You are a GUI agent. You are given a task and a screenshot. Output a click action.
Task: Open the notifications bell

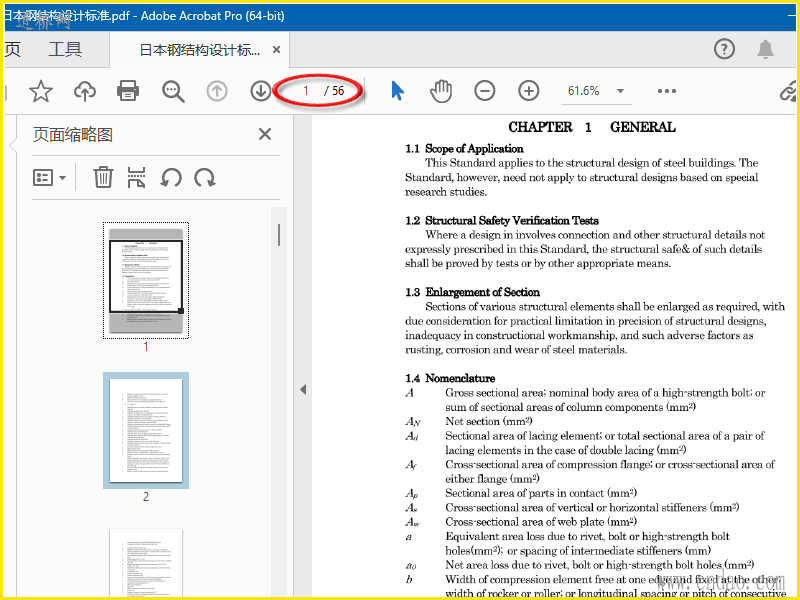765,49
